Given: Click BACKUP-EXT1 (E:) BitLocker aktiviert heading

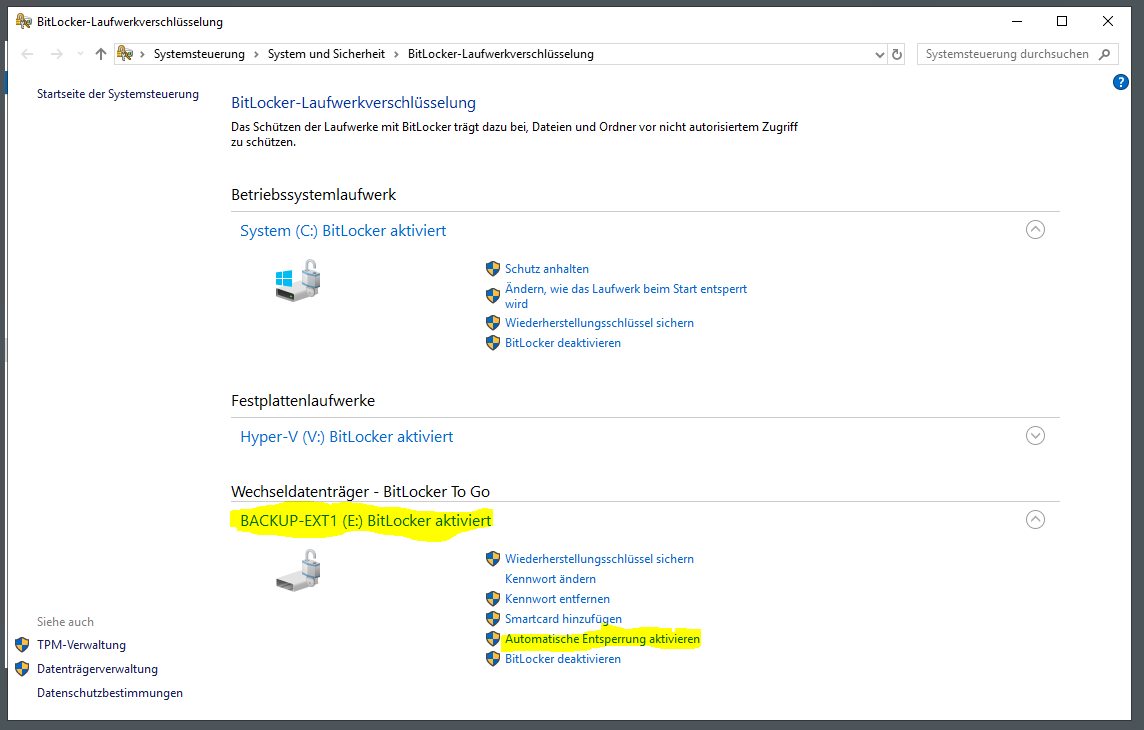Looking at the screenshot, I should tap(366, 521).
